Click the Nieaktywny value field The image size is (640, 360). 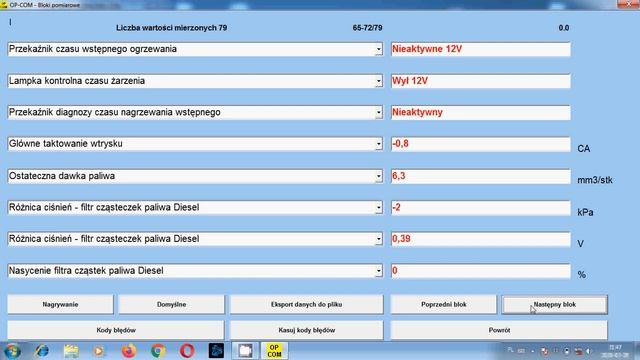point(480,113)
